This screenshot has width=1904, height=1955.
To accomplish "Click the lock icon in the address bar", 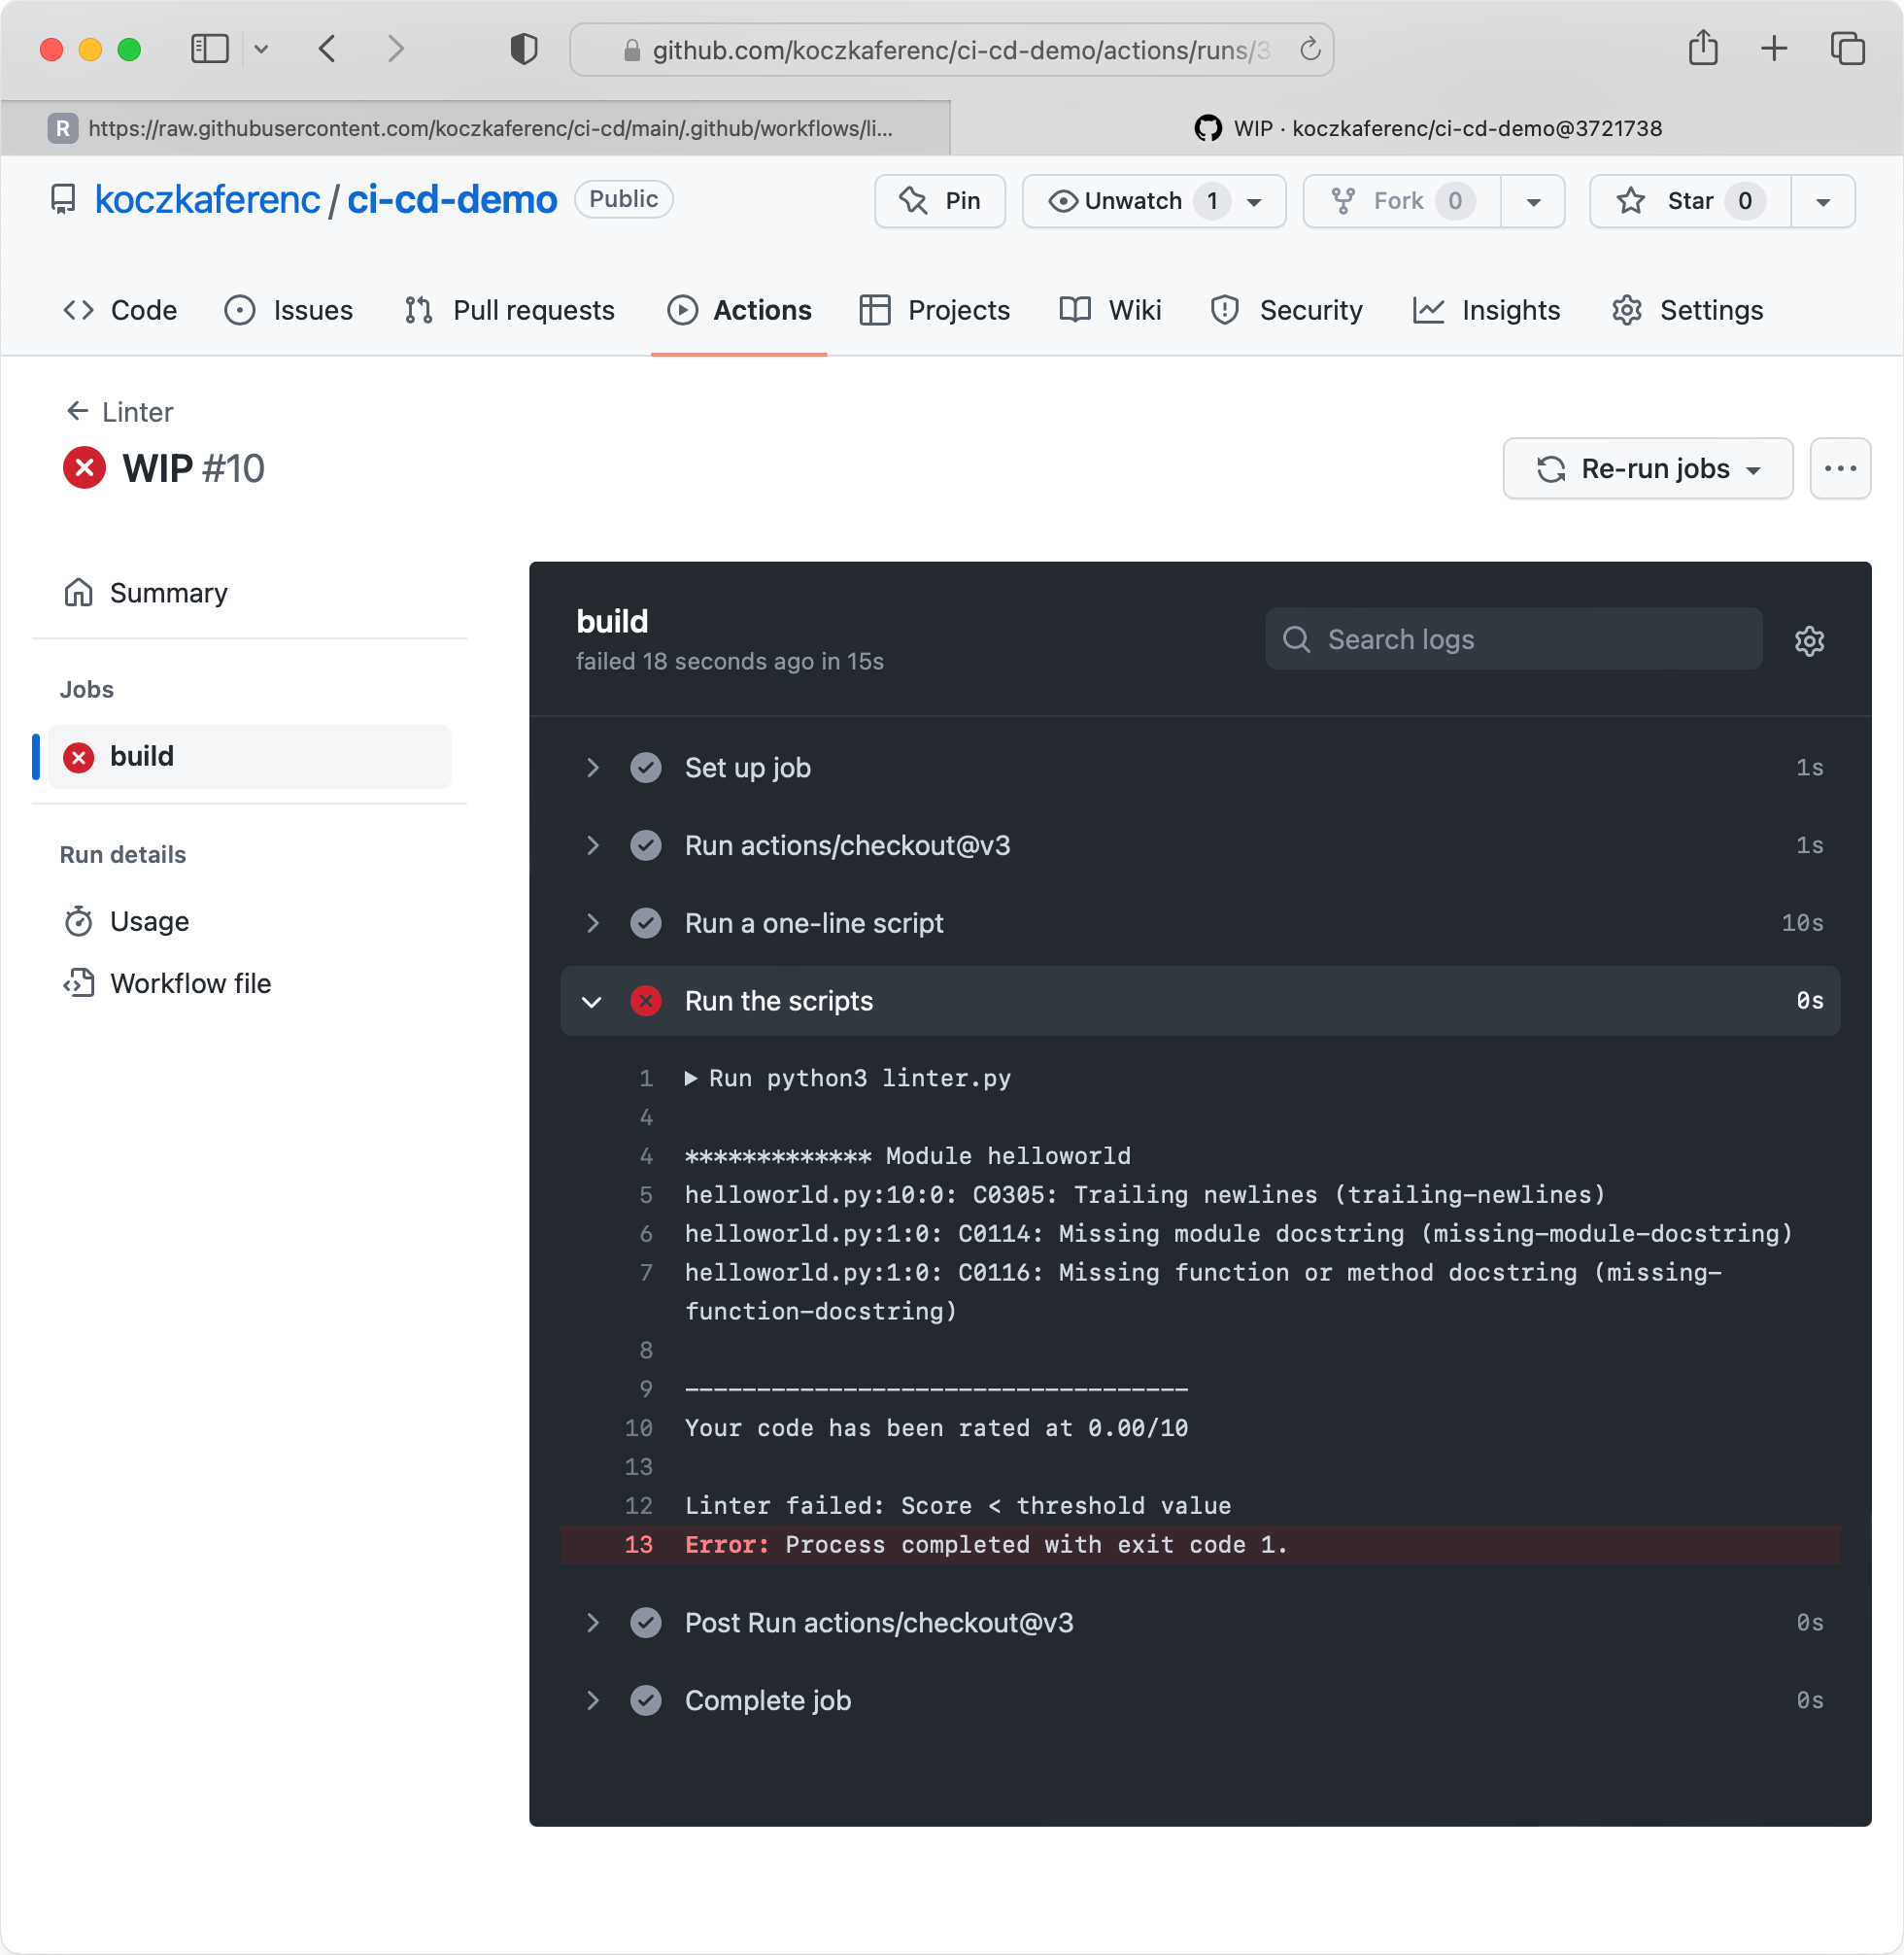I will coord(631,50).
